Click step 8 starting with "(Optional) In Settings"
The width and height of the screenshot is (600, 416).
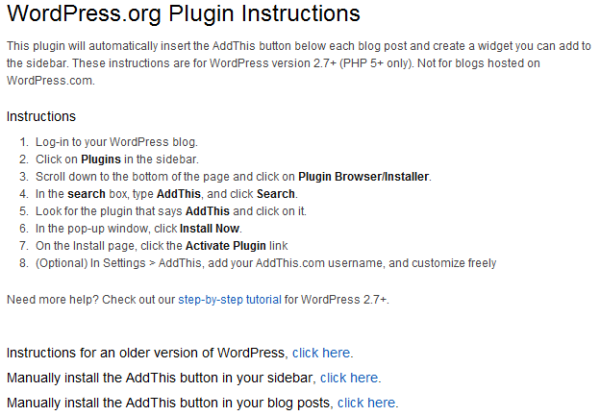point(266,263)
